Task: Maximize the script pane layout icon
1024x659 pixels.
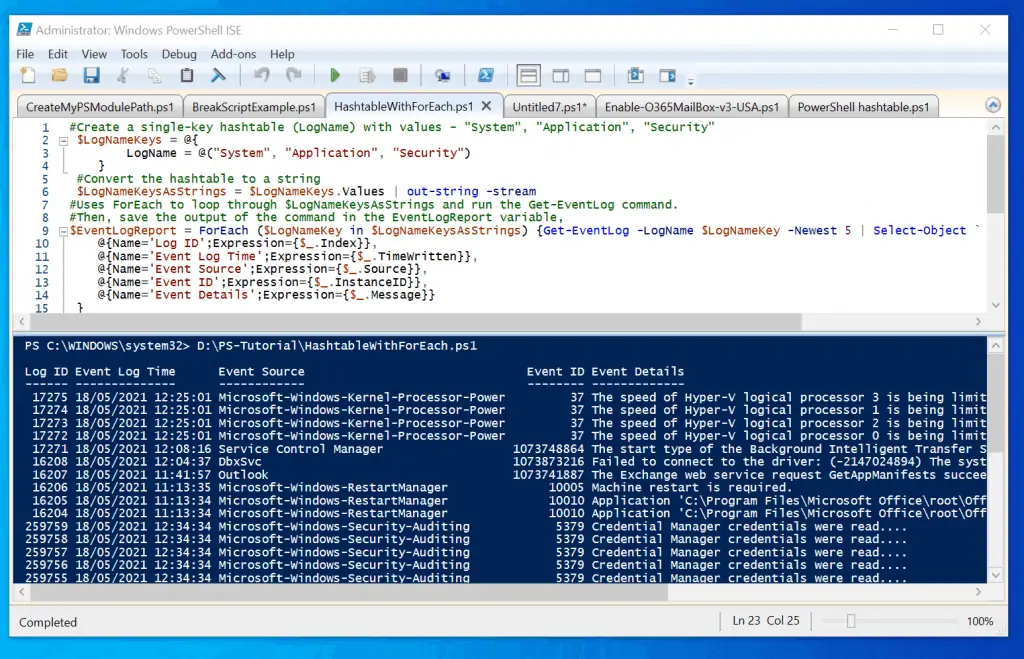Action: [593, 76]
